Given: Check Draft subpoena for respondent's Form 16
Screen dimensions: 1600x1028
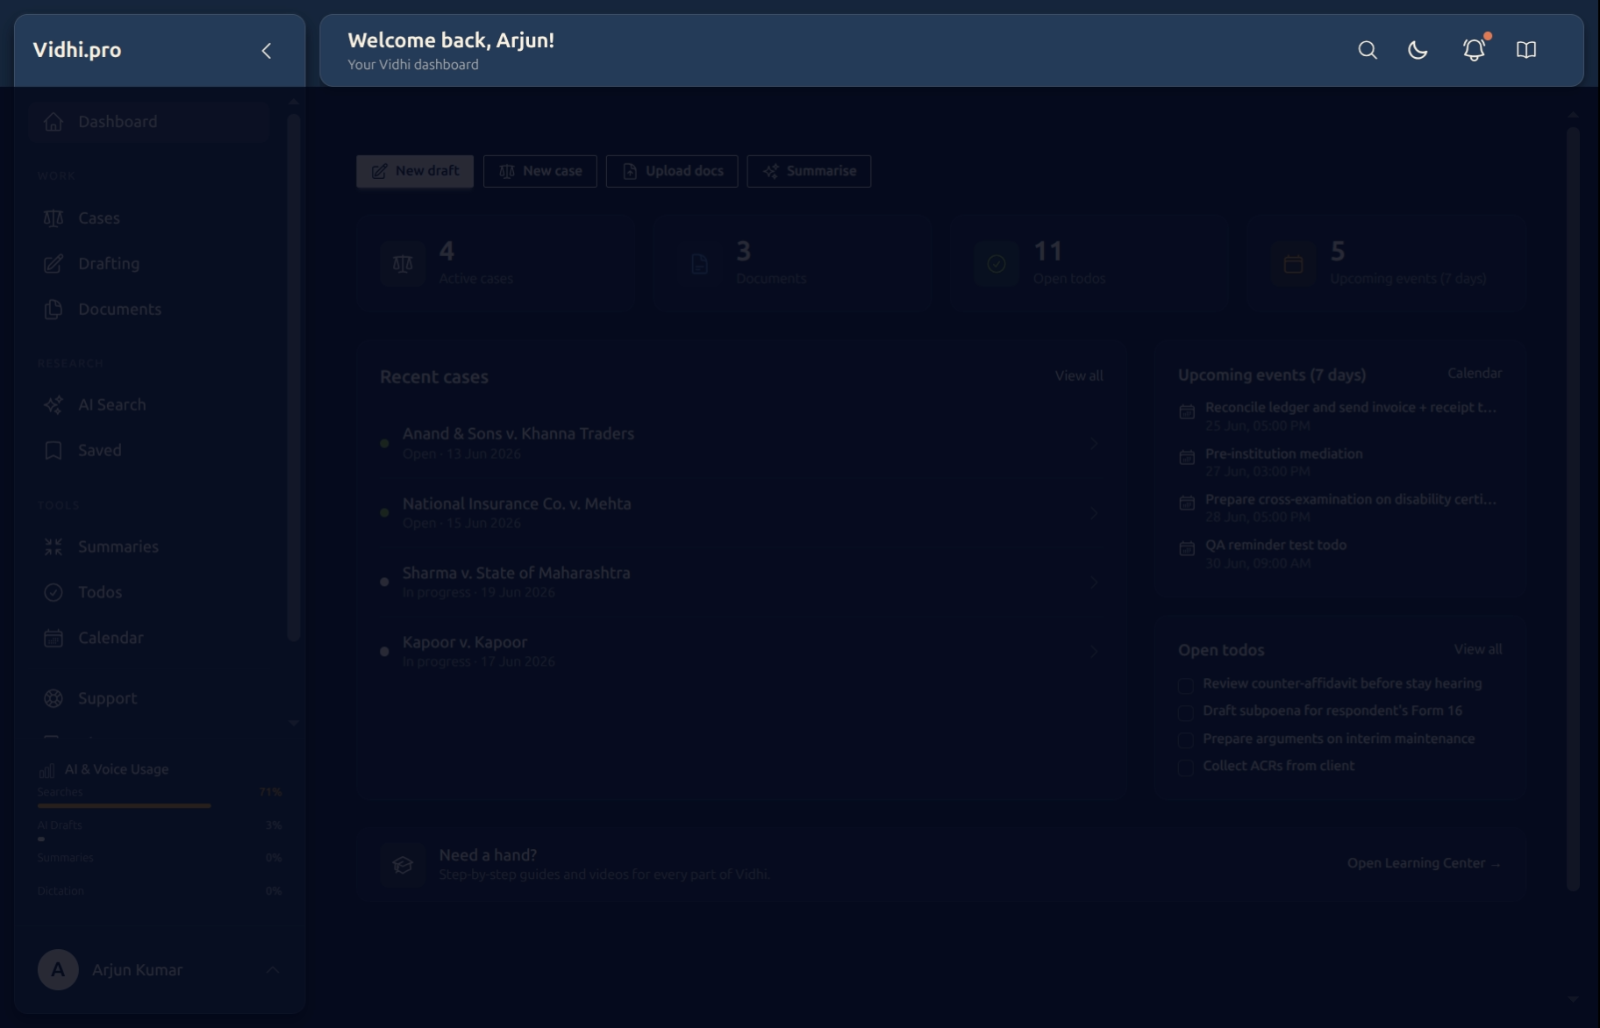Looking at the screenshot, I should click(1186, 713).
